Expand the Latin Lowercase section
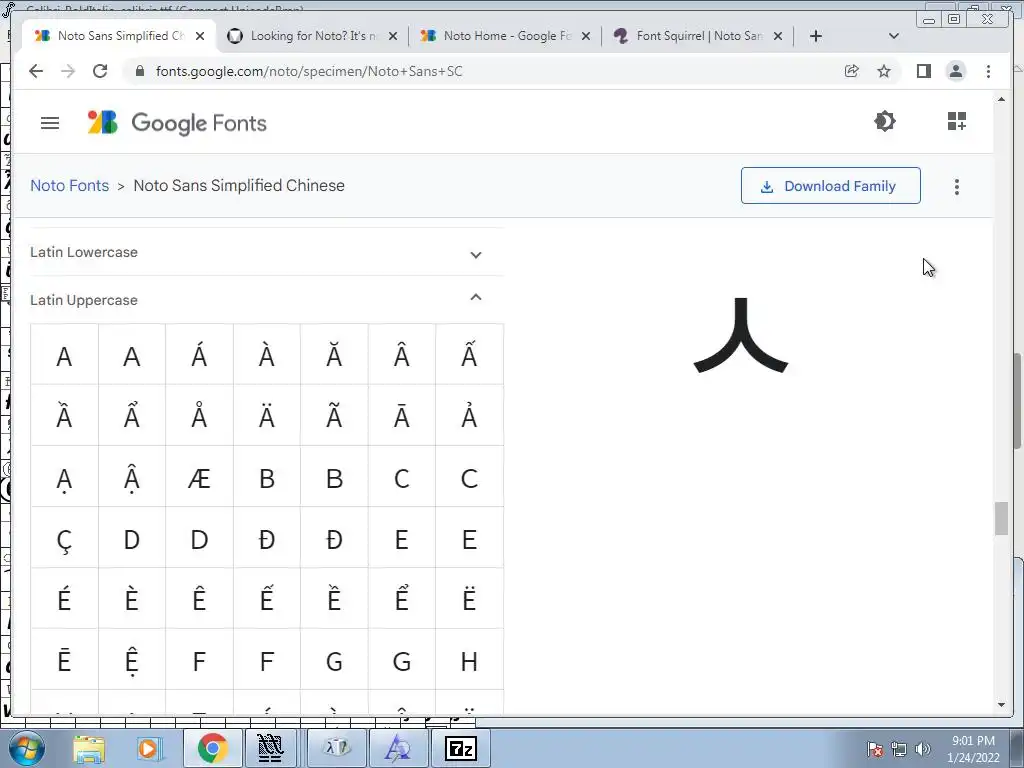 pos(266,253)
